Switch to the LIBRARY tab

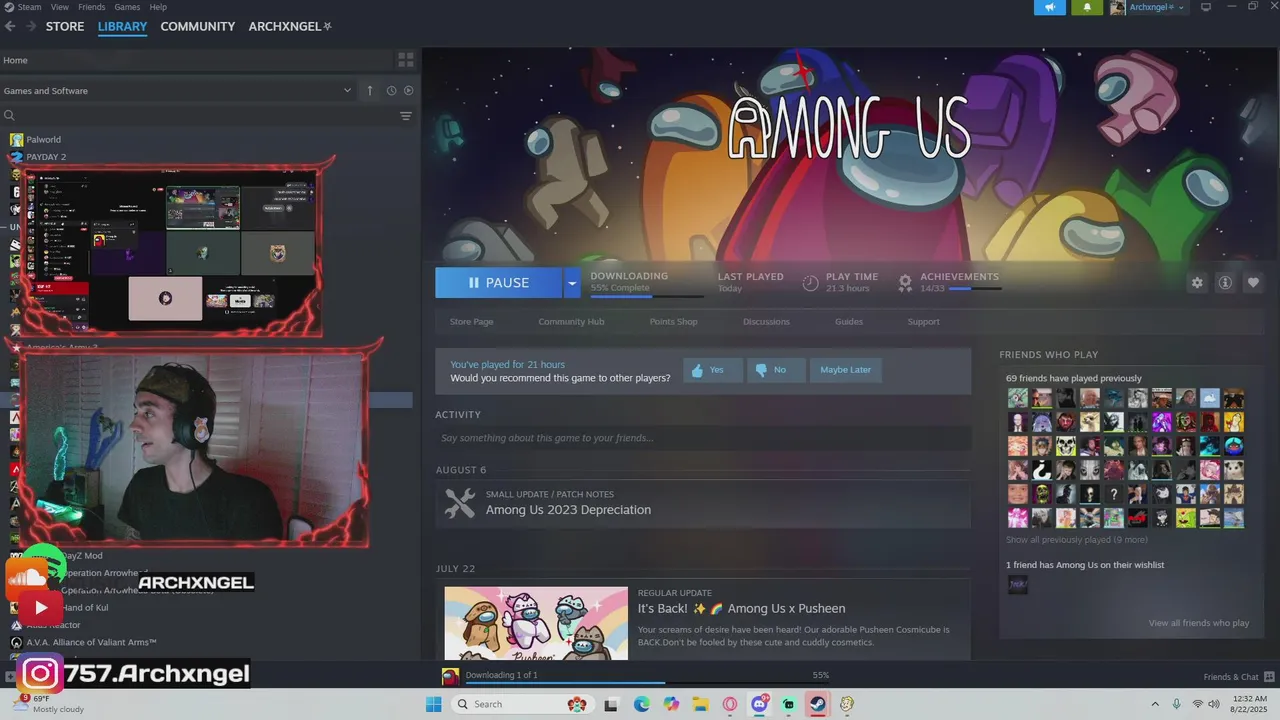[x=122, y=26]
